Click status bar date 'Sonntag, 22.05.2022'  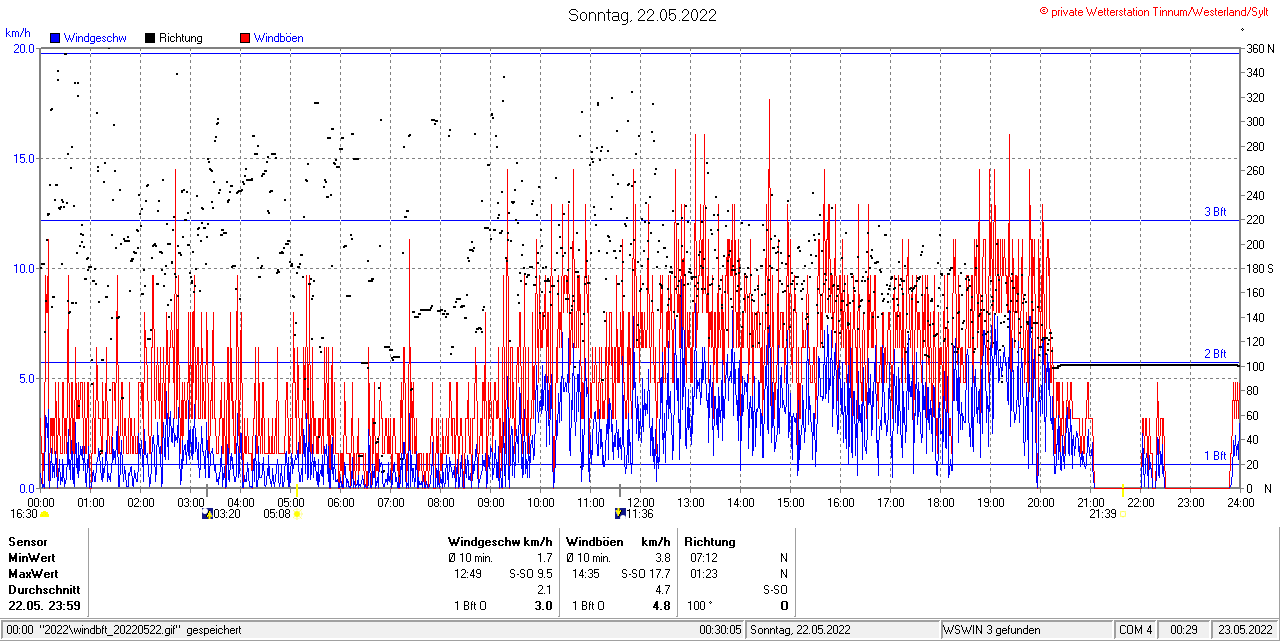click(x=801, y=630)
